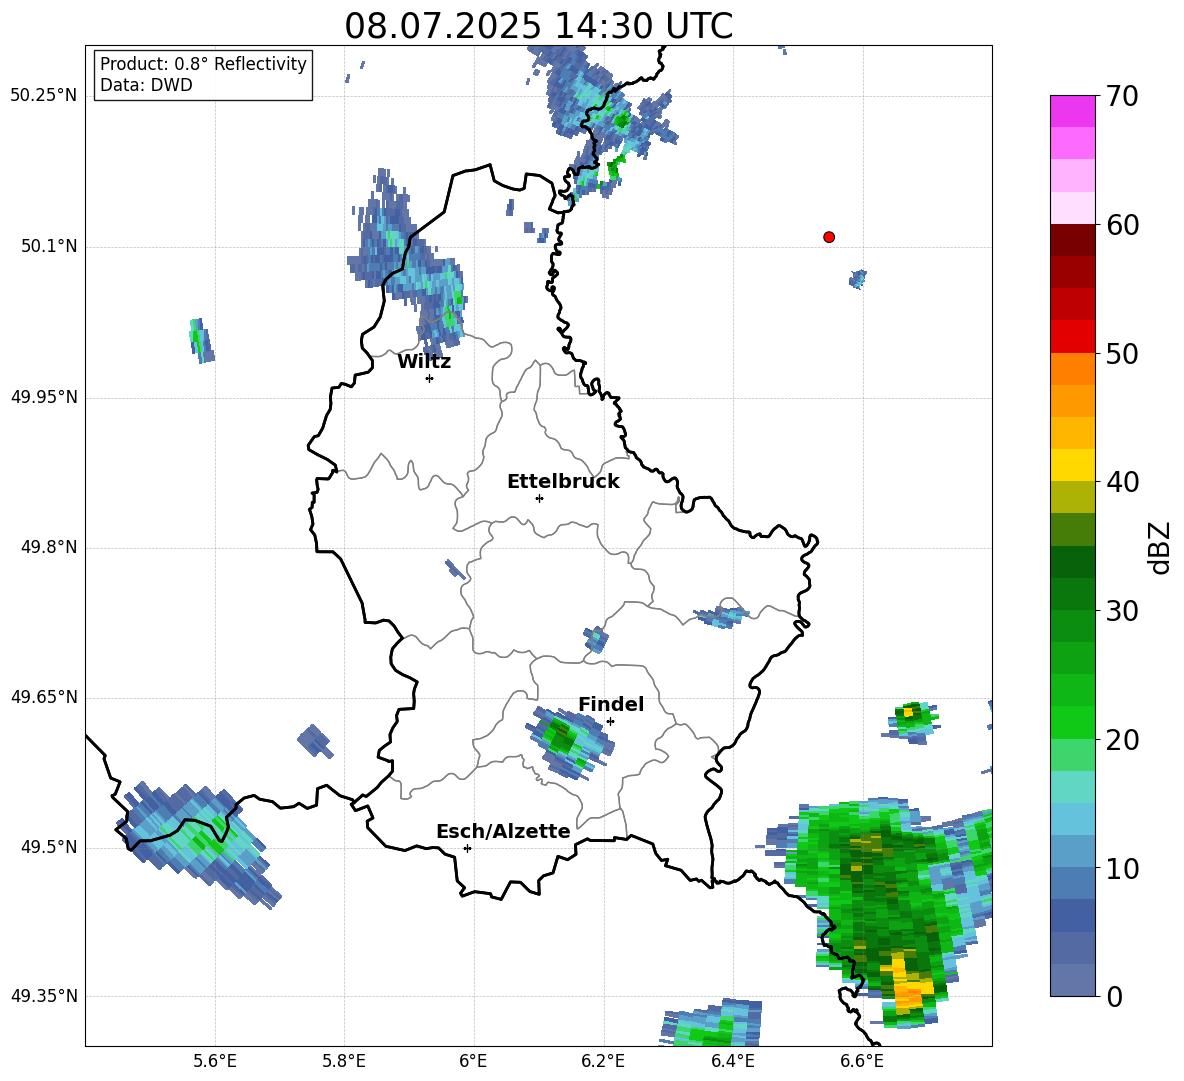Click the 6.2°E longitude label
This screenshot has width=1184, height=1081.
603,1062
